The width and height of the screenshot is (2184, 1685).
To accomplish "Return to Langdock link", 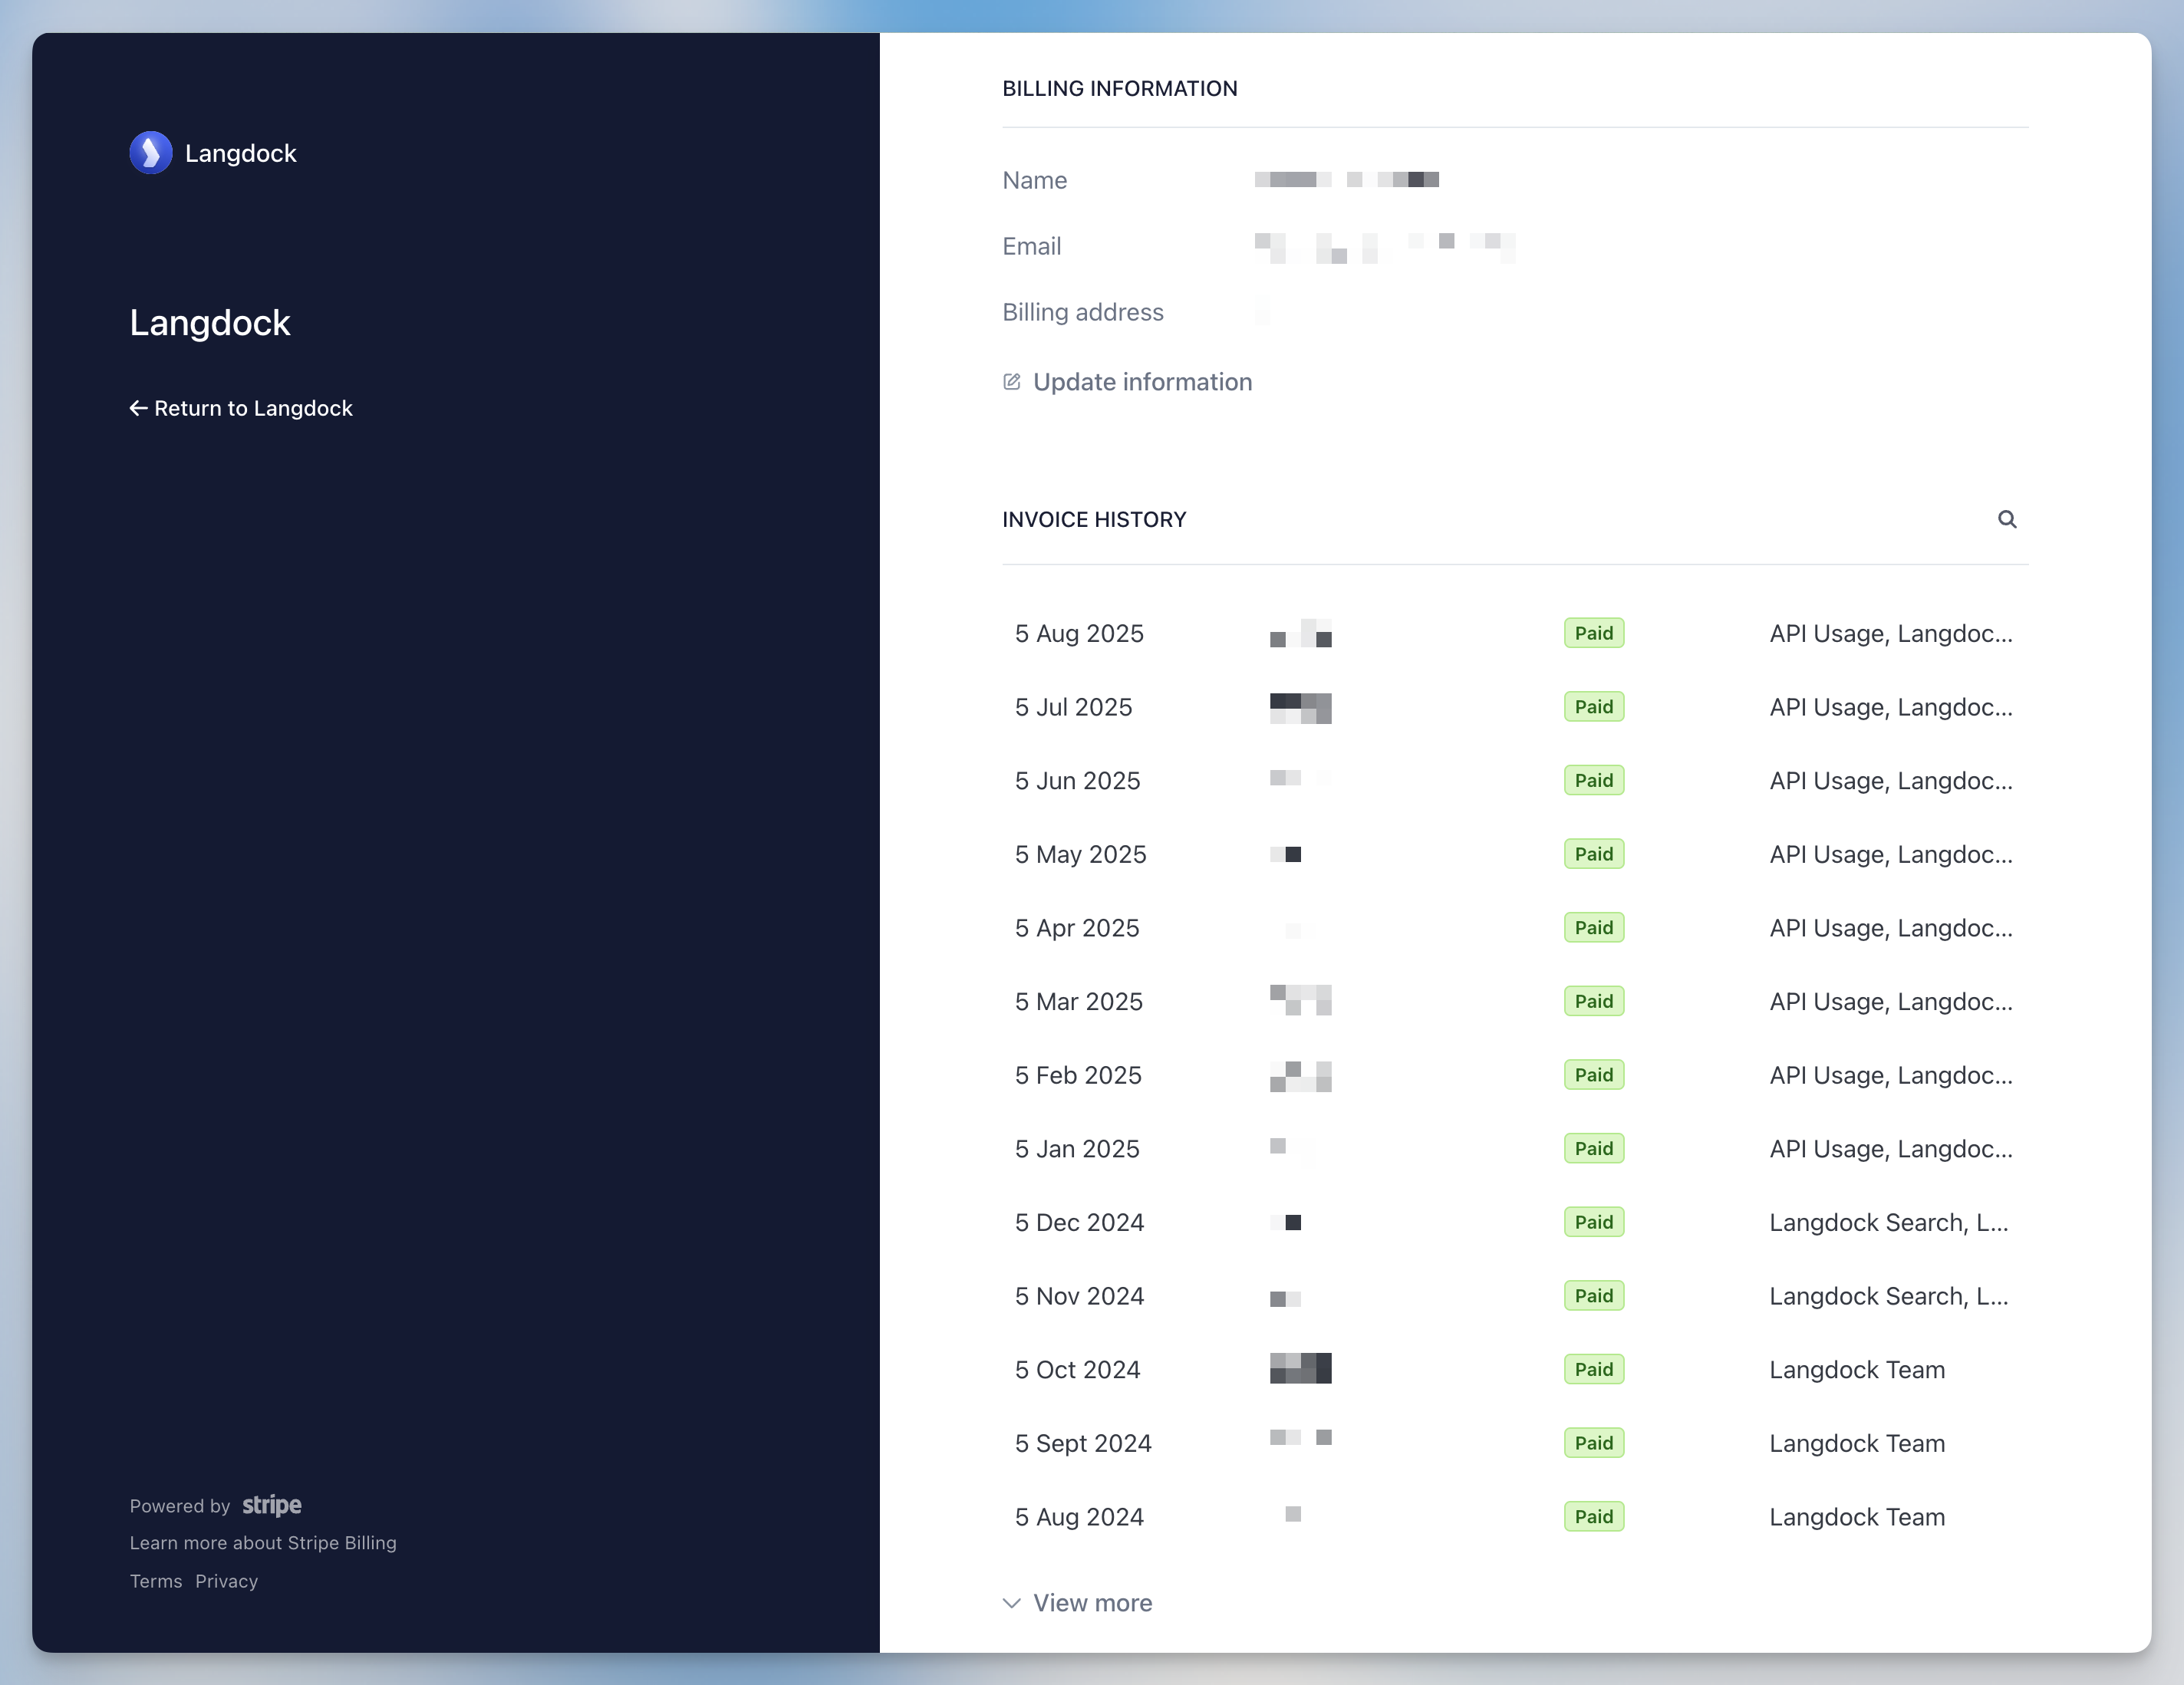I will pos(241,408).
